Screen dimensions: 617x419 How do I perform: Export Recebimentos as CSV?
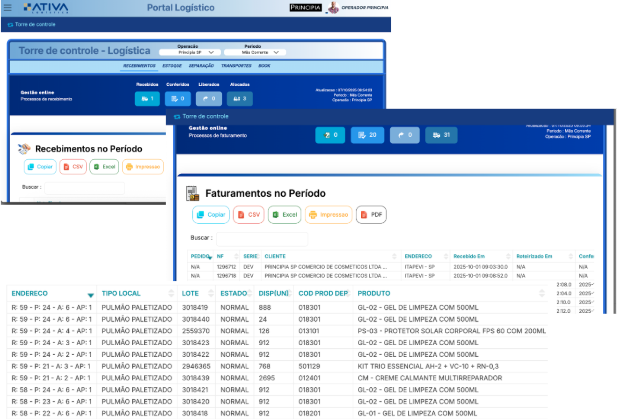[73, 167]
